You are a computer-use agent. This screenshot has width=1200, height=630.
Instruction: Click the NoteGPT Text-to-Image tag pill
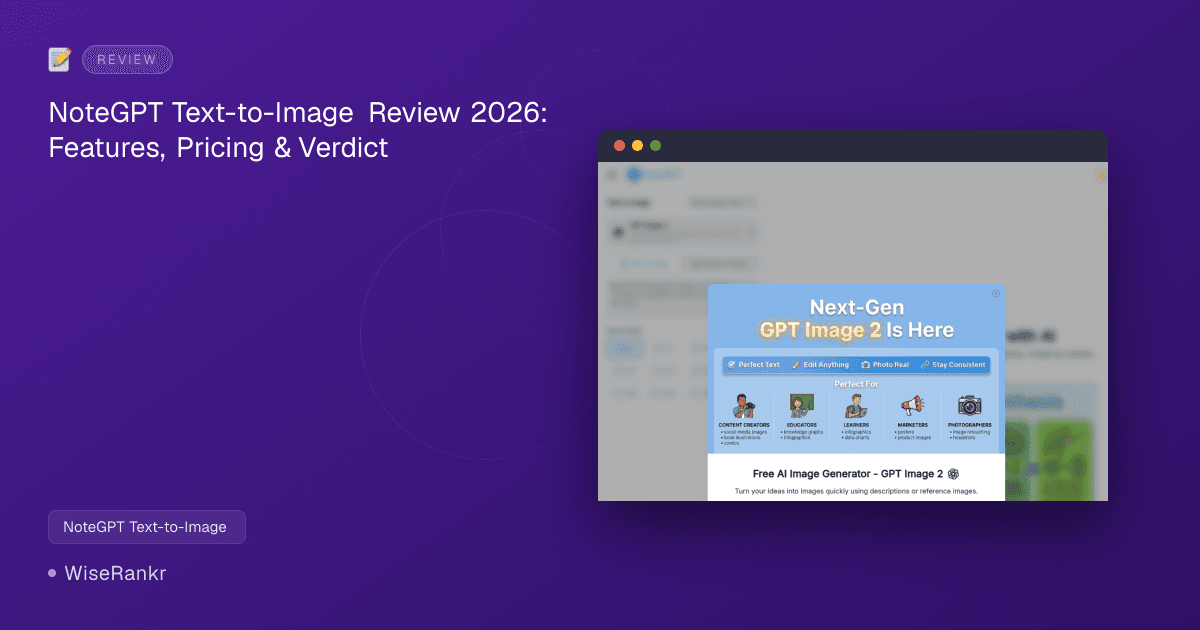pos(146,527)
